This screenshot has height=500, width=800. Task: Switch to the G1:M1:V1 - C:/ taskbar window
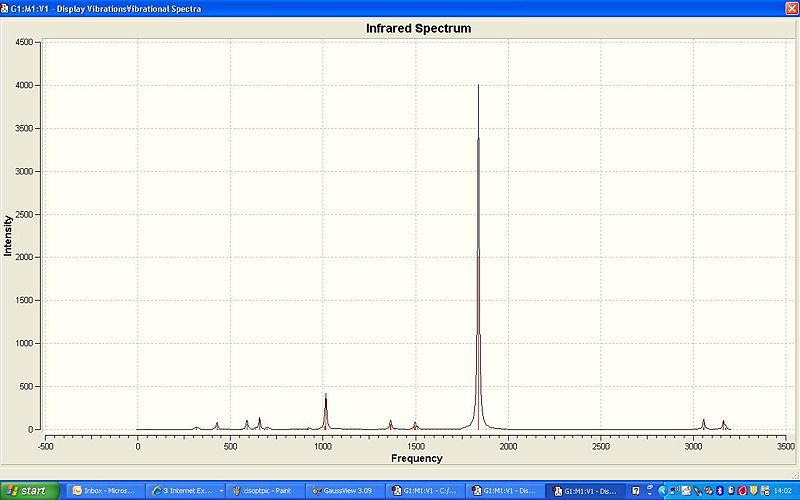pyautogui.click(x=424, y=491)
